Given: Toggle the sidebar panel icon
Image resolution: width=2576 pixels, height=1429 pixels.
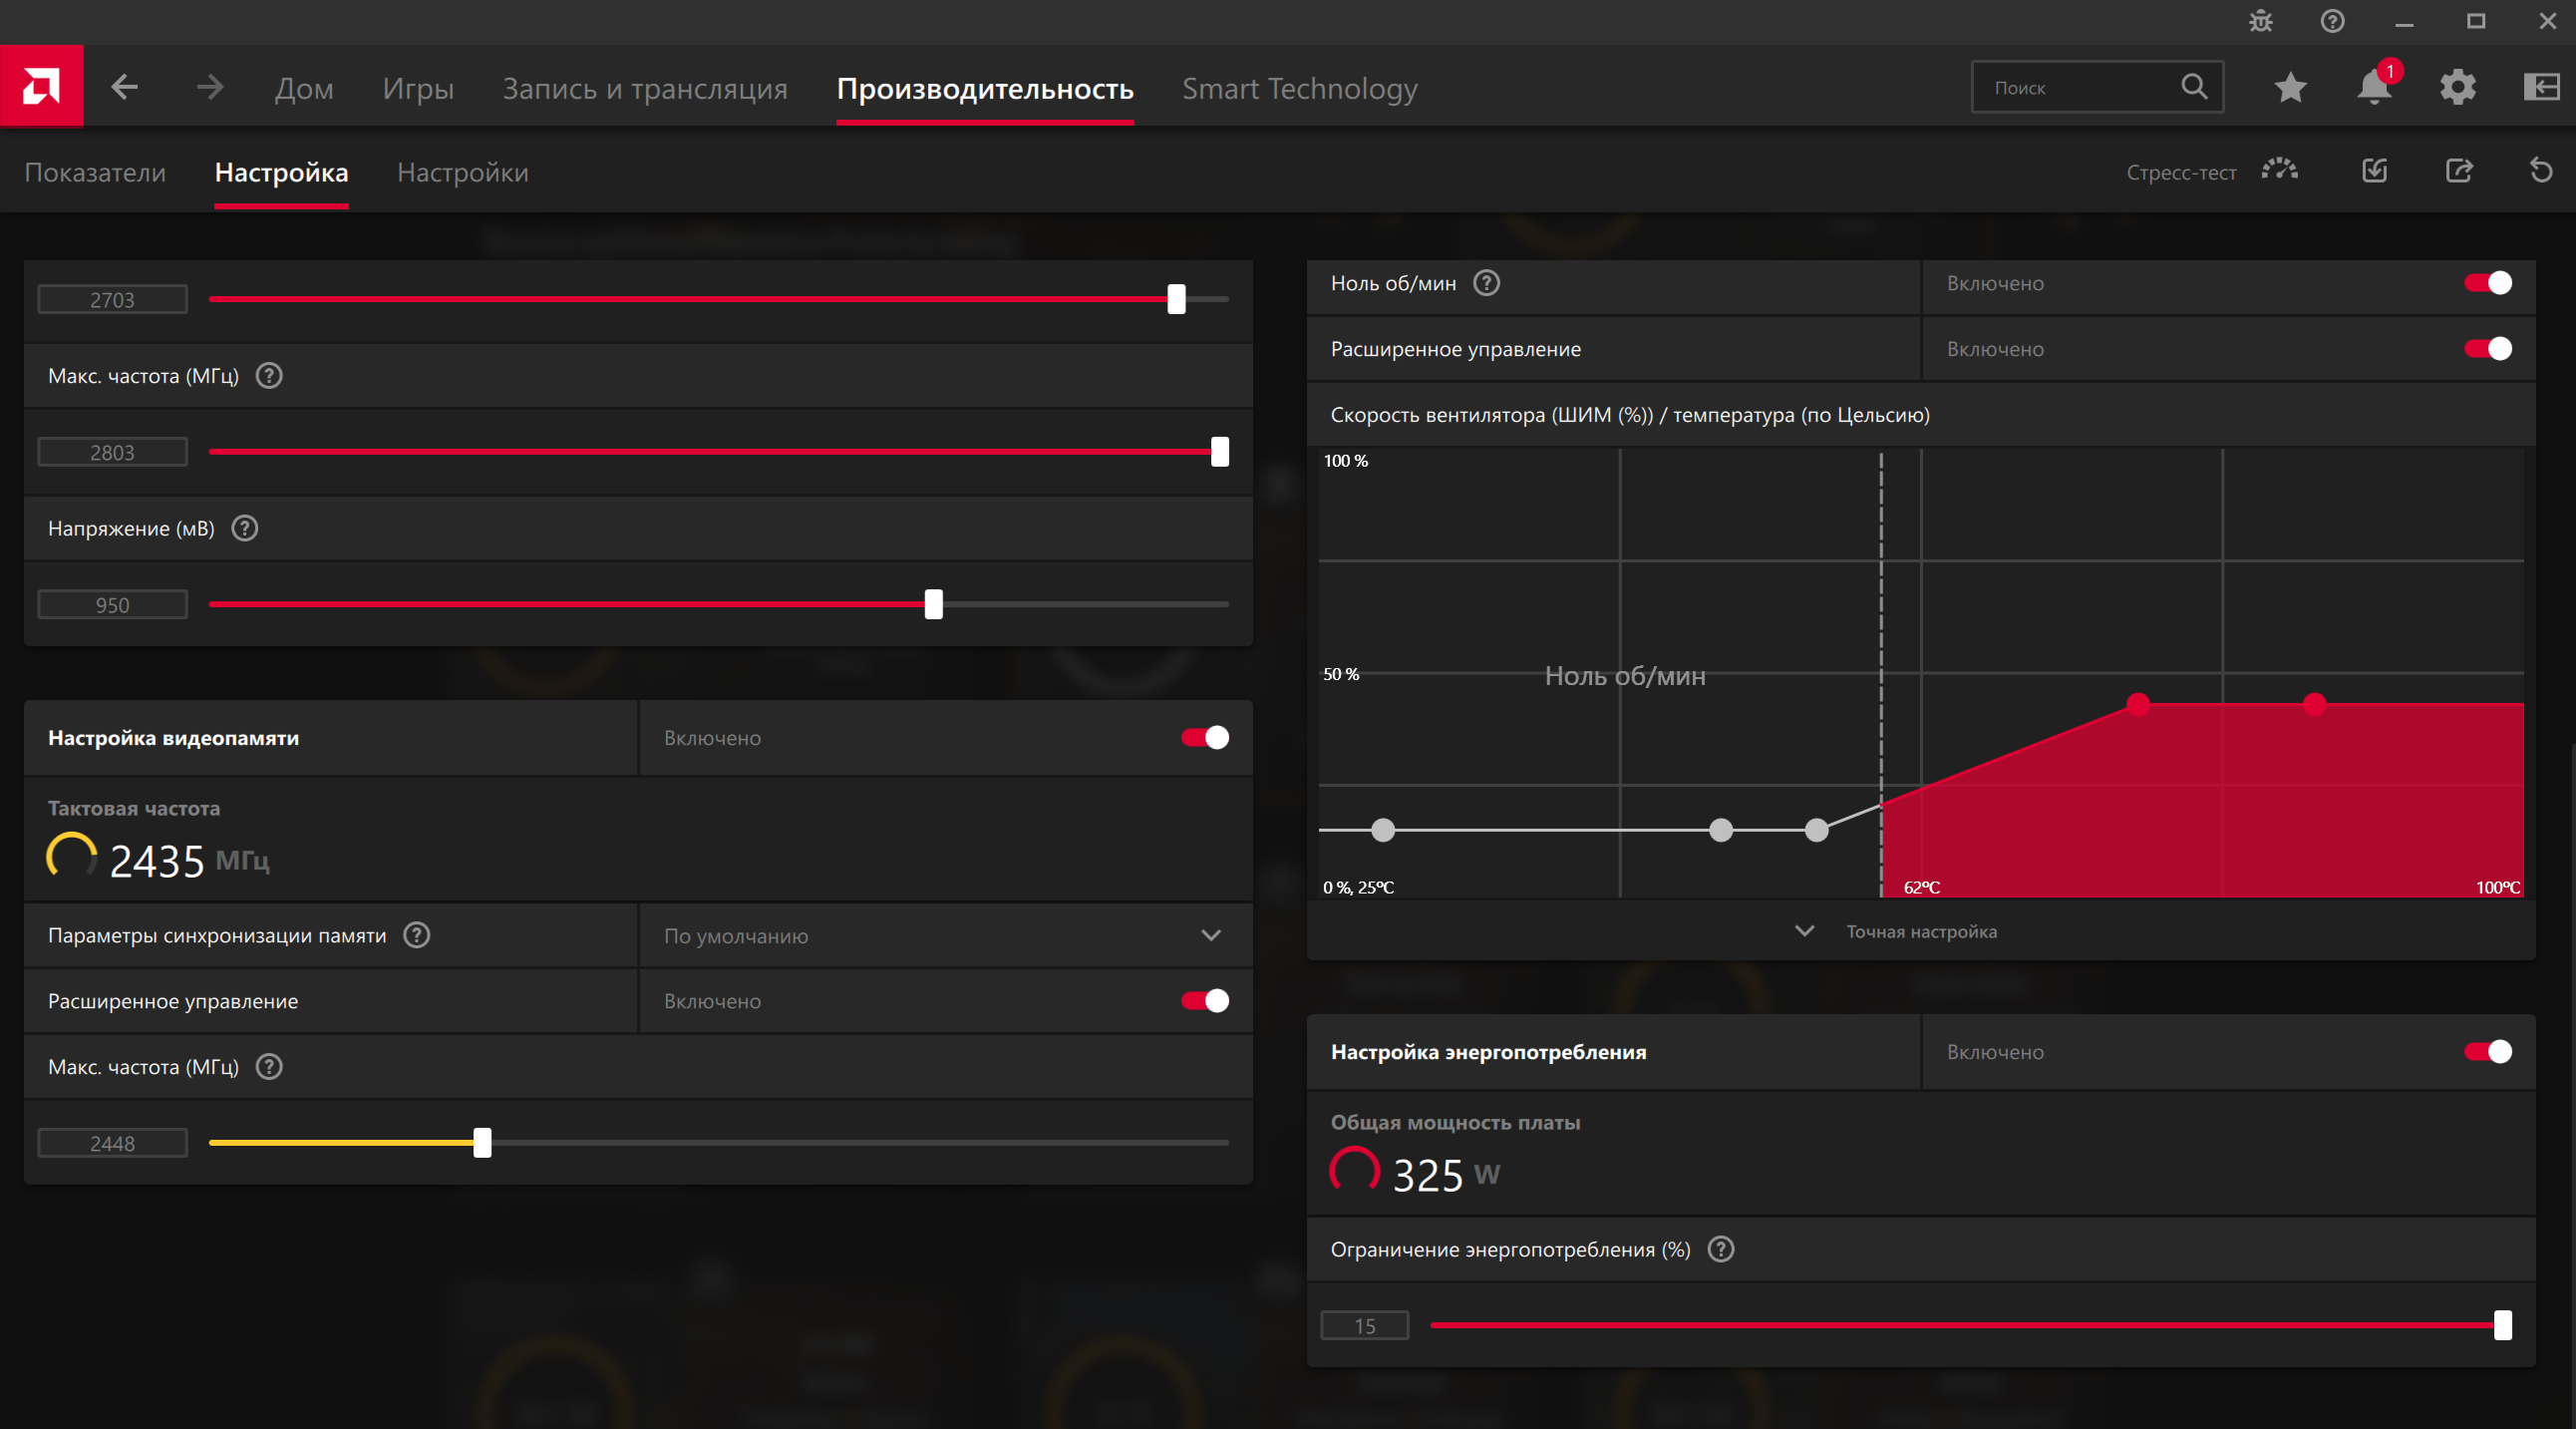Looking at the screenshot, I should 2541,88.
